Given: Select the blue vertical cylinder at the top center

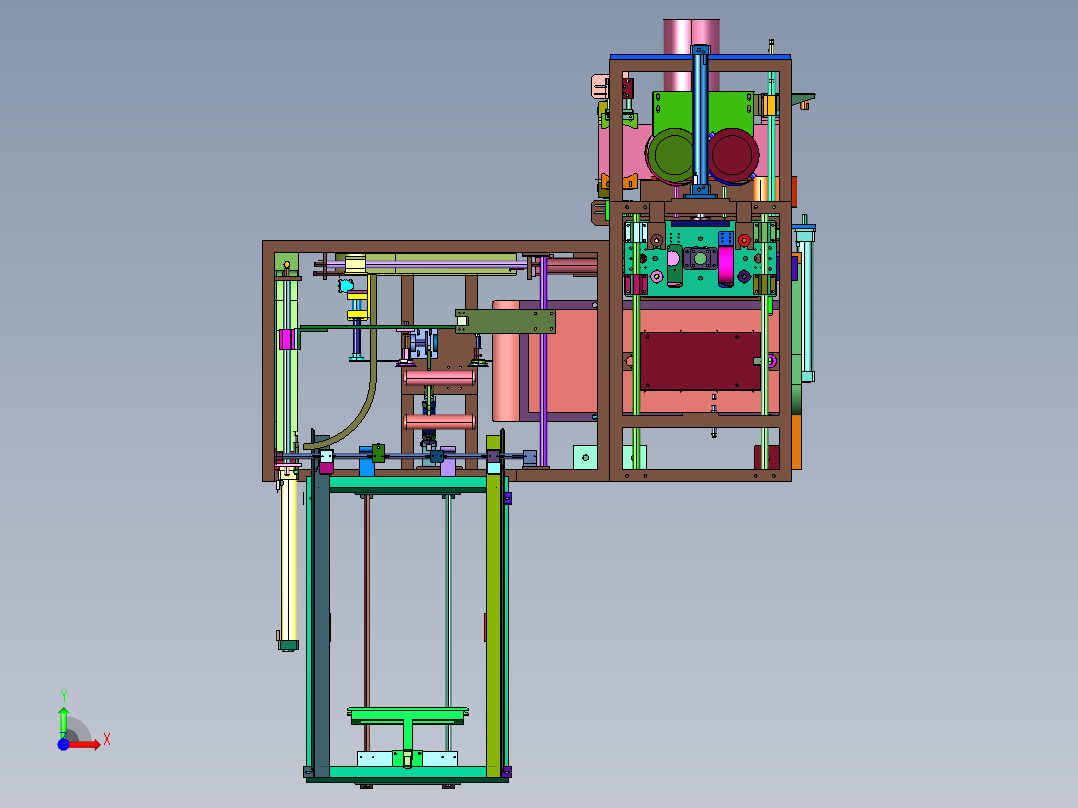Looking at the screenshot, I should click(x=700, y=120).
